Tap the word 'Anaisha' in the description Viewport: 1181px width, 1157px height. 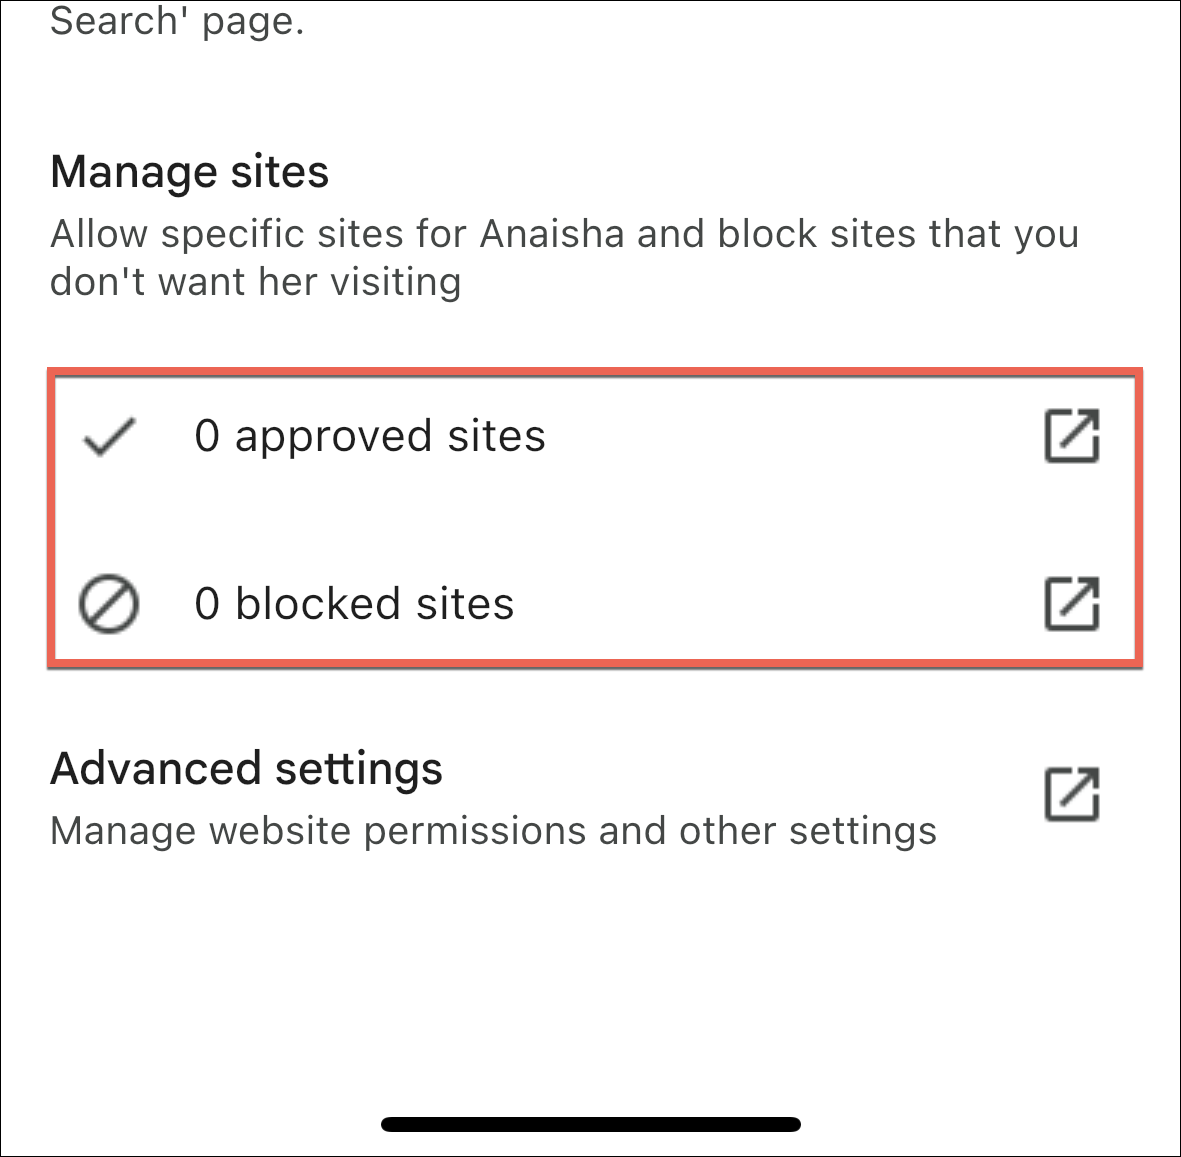(552, 234)
